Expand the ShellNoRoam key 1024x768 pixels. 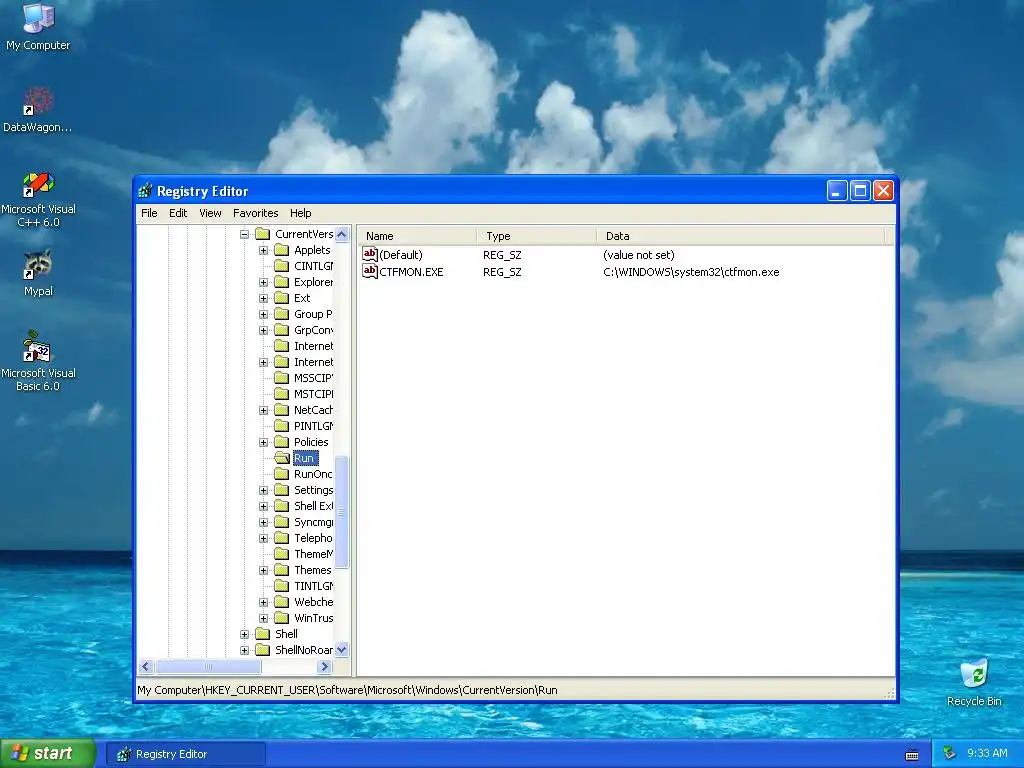[244, 650]
